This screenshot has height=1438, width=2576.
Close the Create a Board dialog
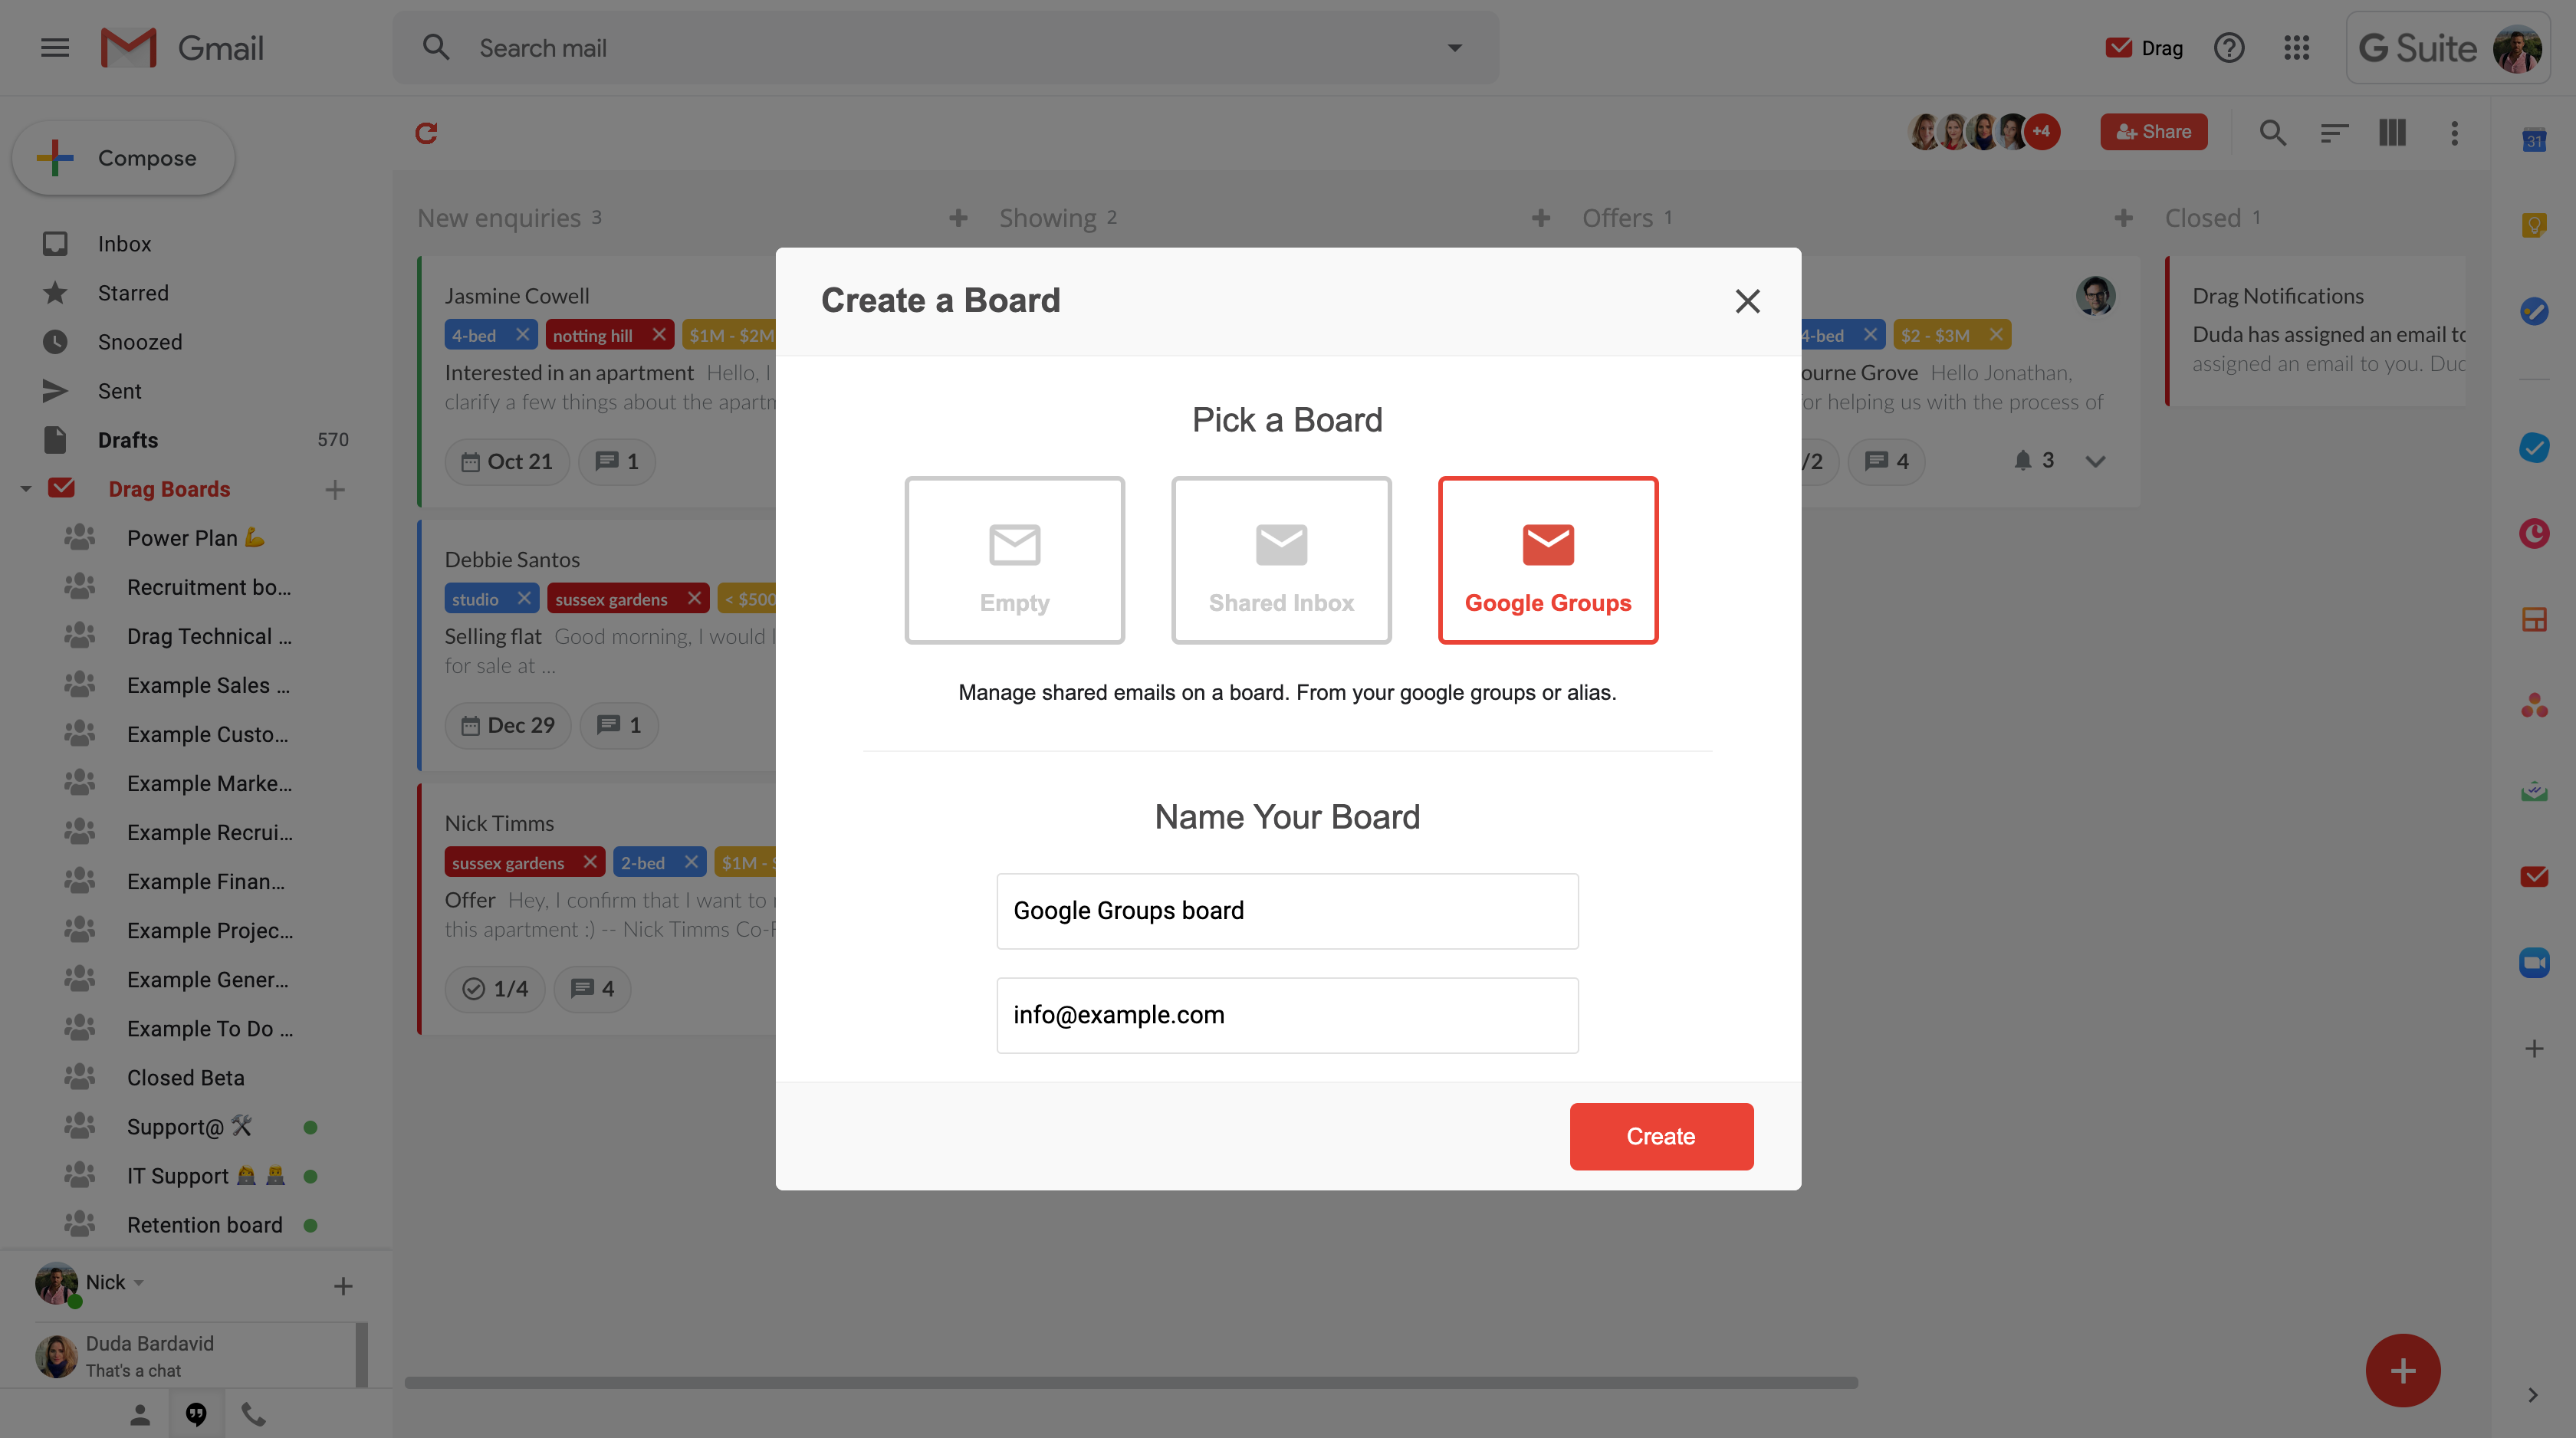tap(1747, 301)
